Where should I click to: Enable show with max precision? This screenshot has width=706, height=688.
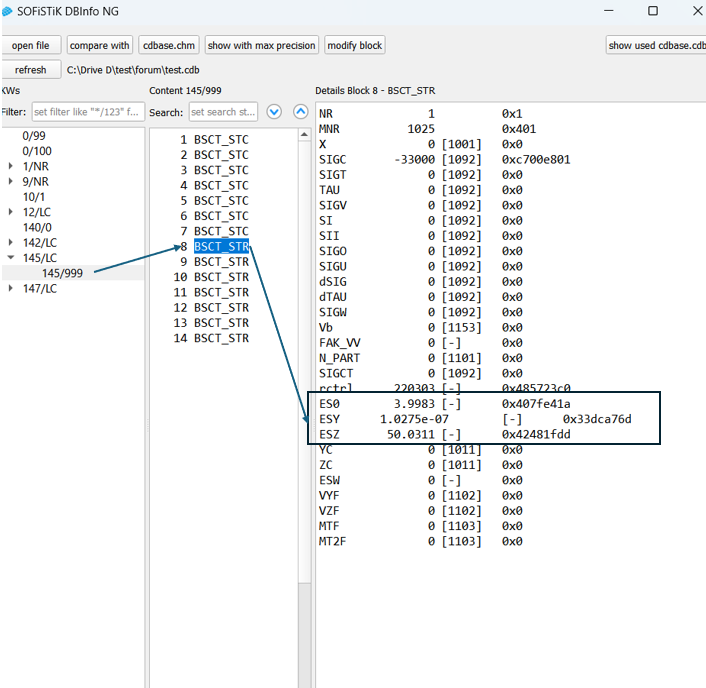pos(261,45)
